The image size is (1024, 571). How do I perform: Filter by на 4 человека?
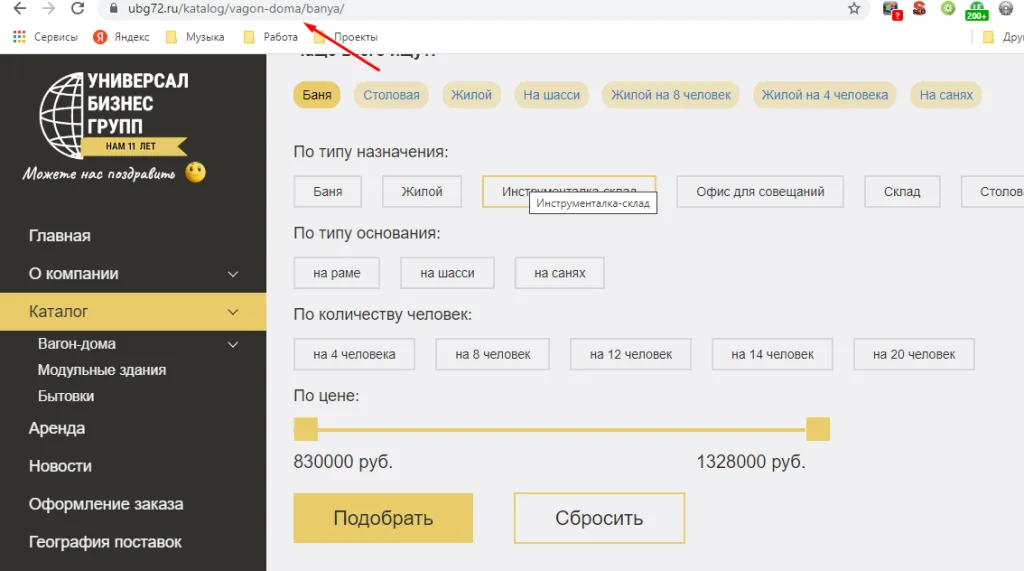tap(354, 354)
